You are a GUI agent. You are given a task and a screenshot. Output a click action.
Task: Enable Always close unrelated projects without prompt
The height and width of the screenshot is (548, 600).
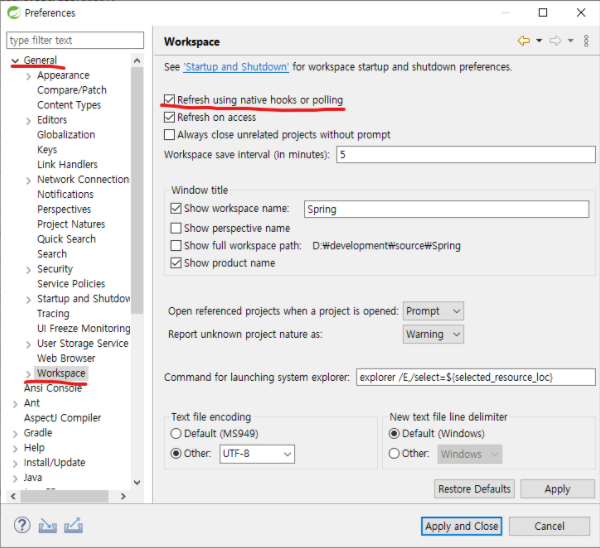(169, 135)
